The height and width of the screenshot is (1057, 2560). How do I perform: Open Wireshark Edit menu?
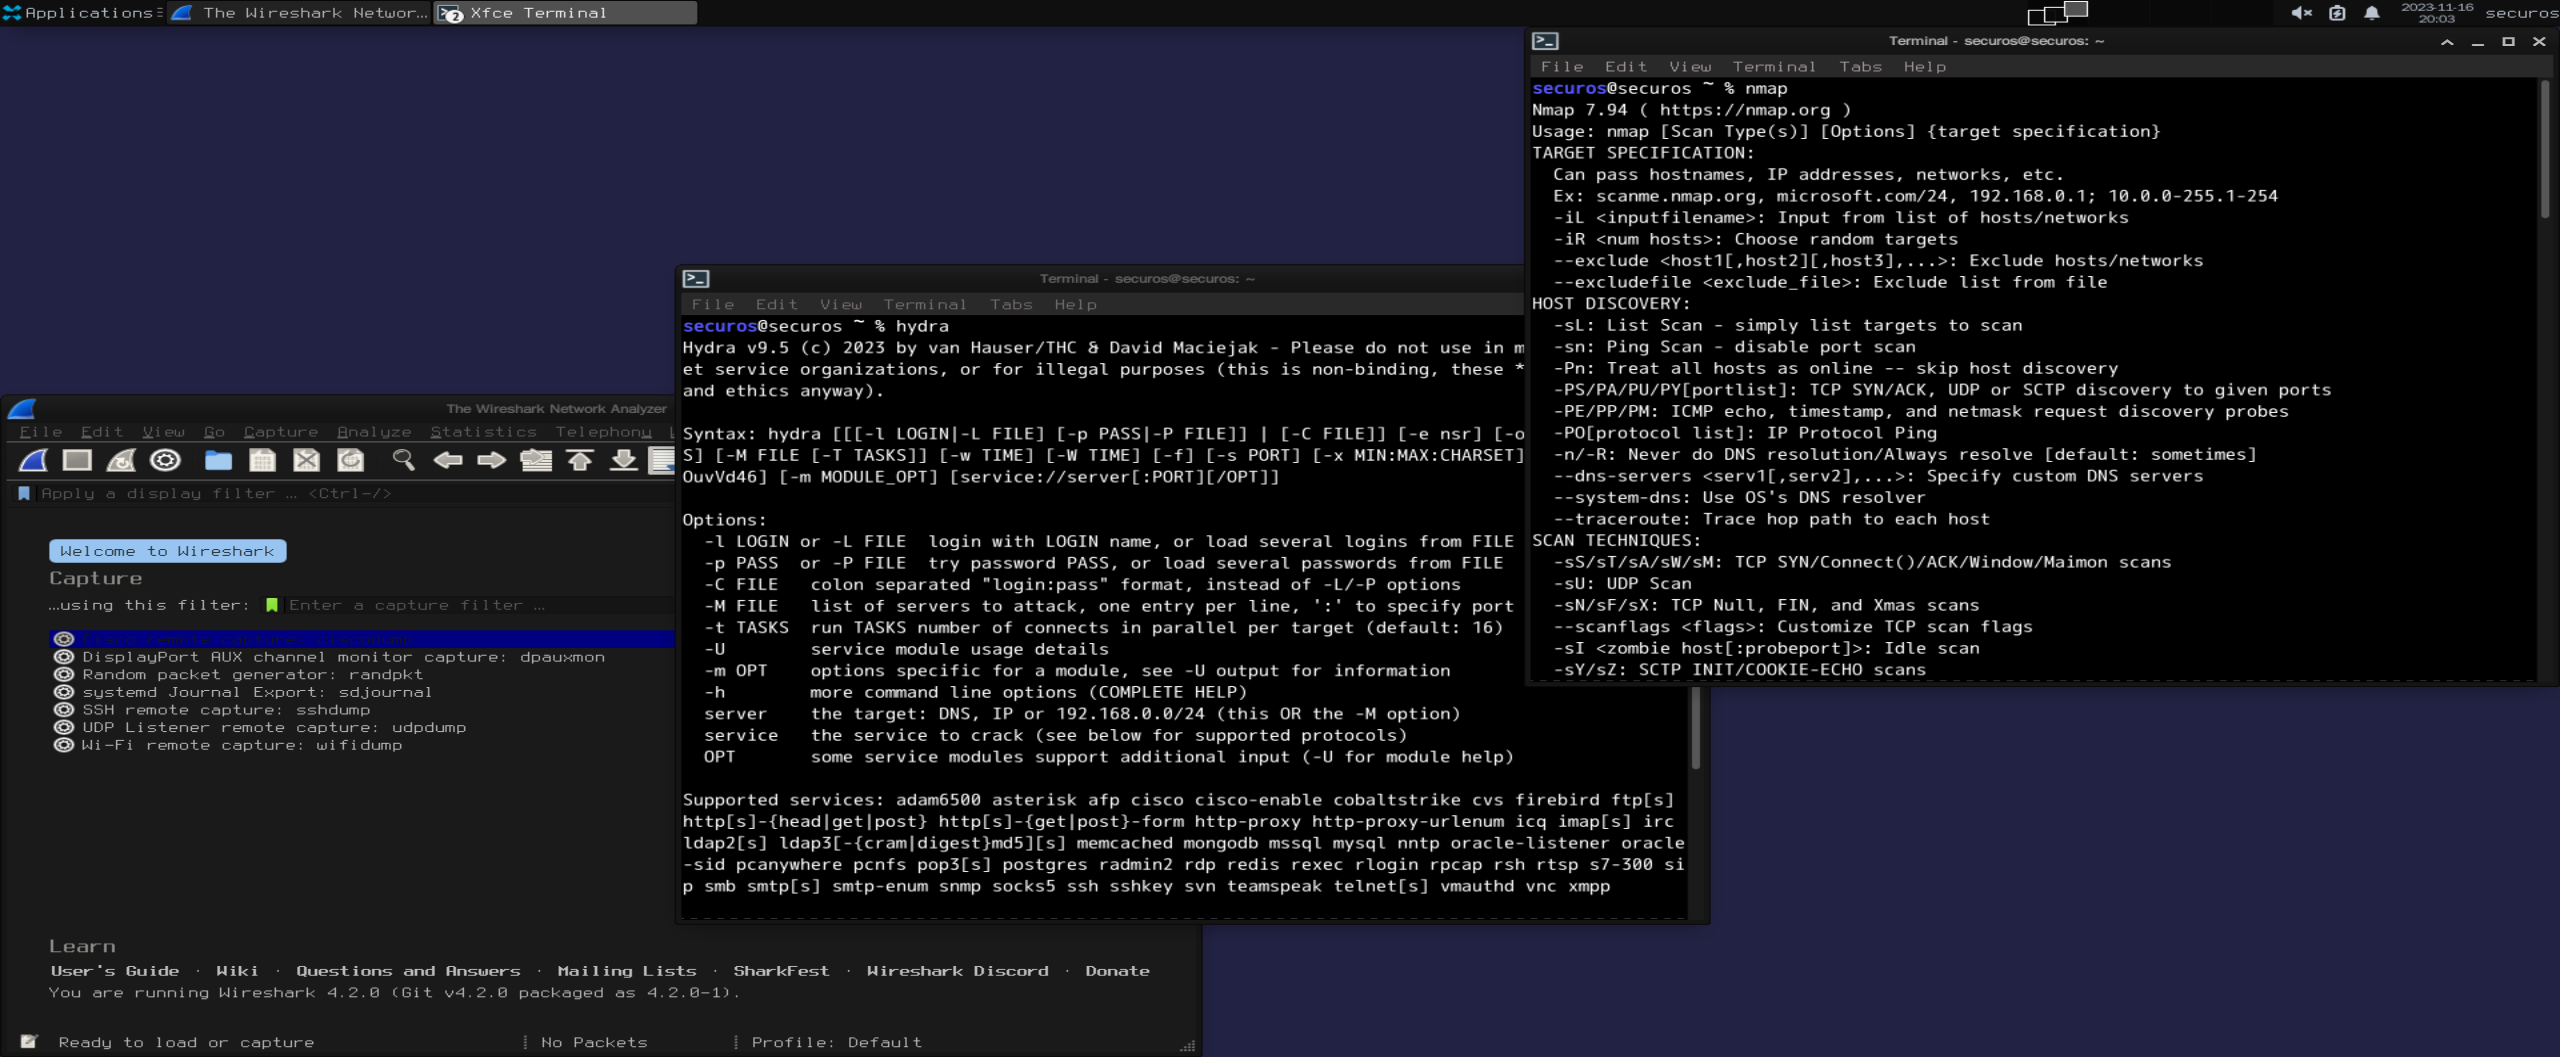click(x=102, y=432)
